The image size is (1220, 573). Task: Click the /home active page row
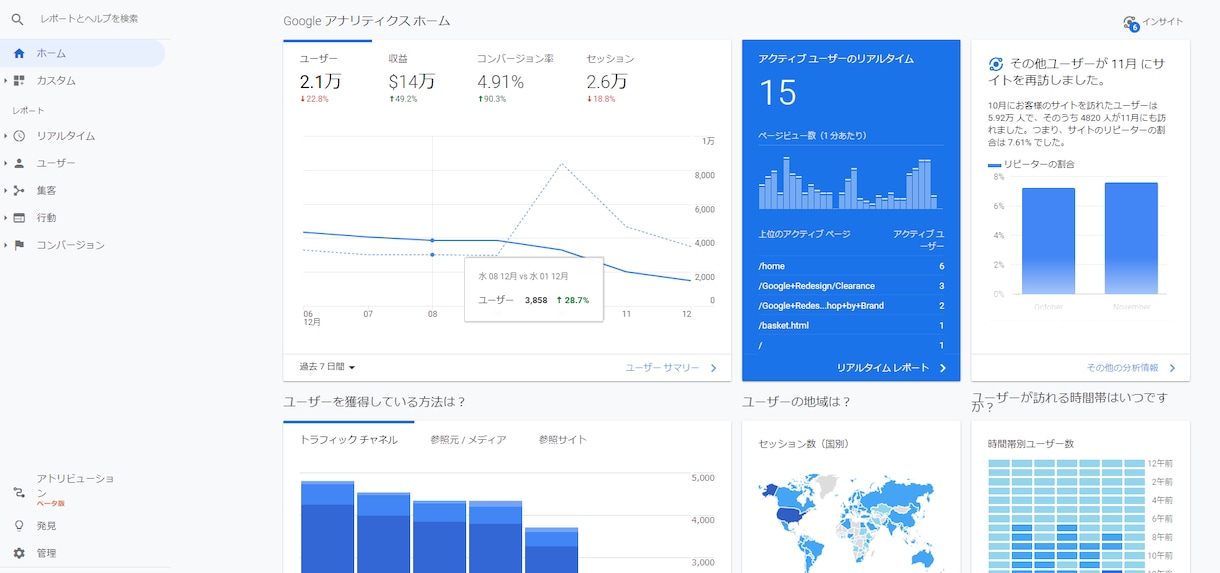pos(851,266)
